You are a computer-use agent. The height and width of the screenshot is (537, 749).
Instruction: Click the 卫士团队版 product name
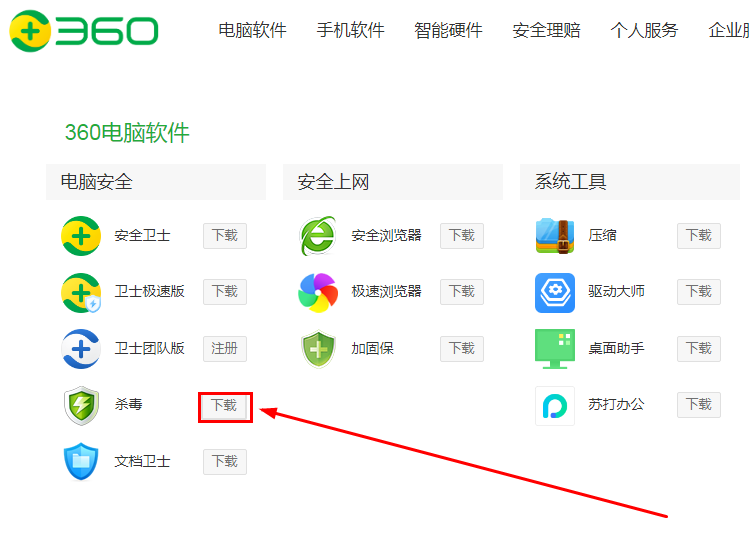click(x=150, y=348)
